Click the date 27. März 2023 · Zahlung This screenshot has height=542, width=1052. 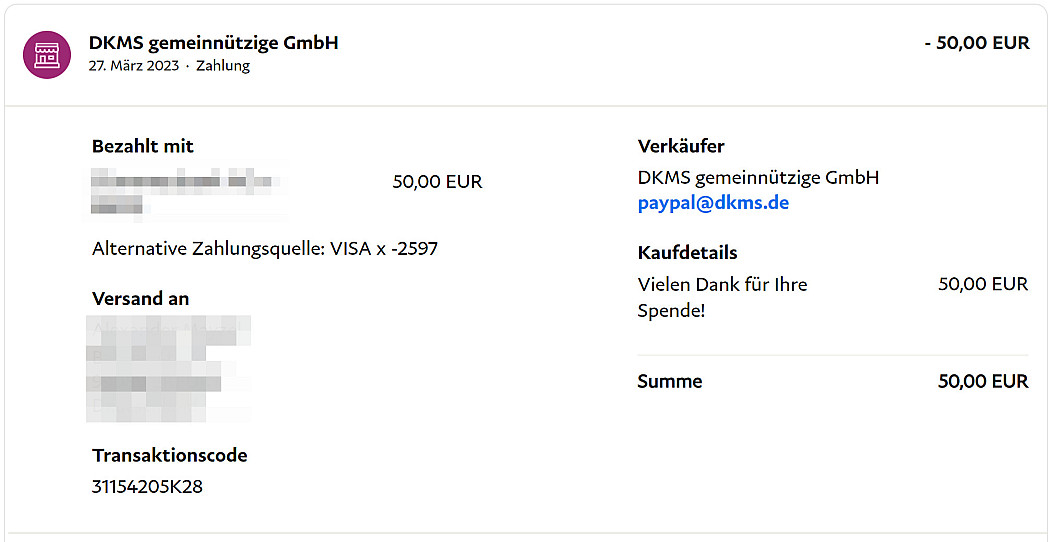tap(169, 66)
